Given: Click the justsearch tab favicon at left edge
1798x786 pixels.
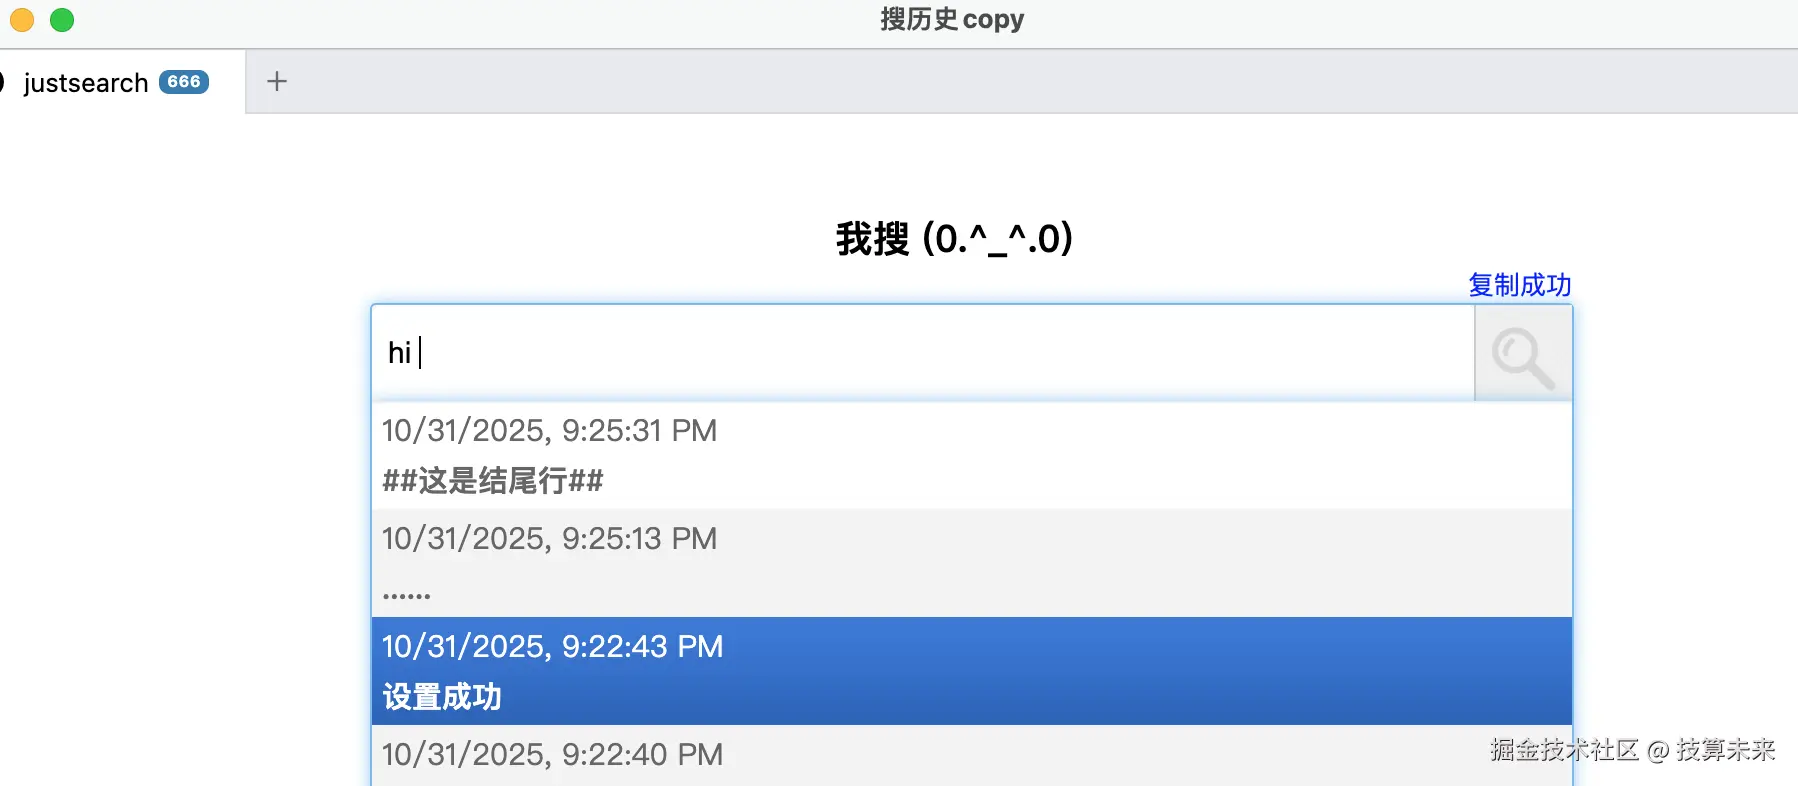Looking at the screenshot, I should coord(3,82).
